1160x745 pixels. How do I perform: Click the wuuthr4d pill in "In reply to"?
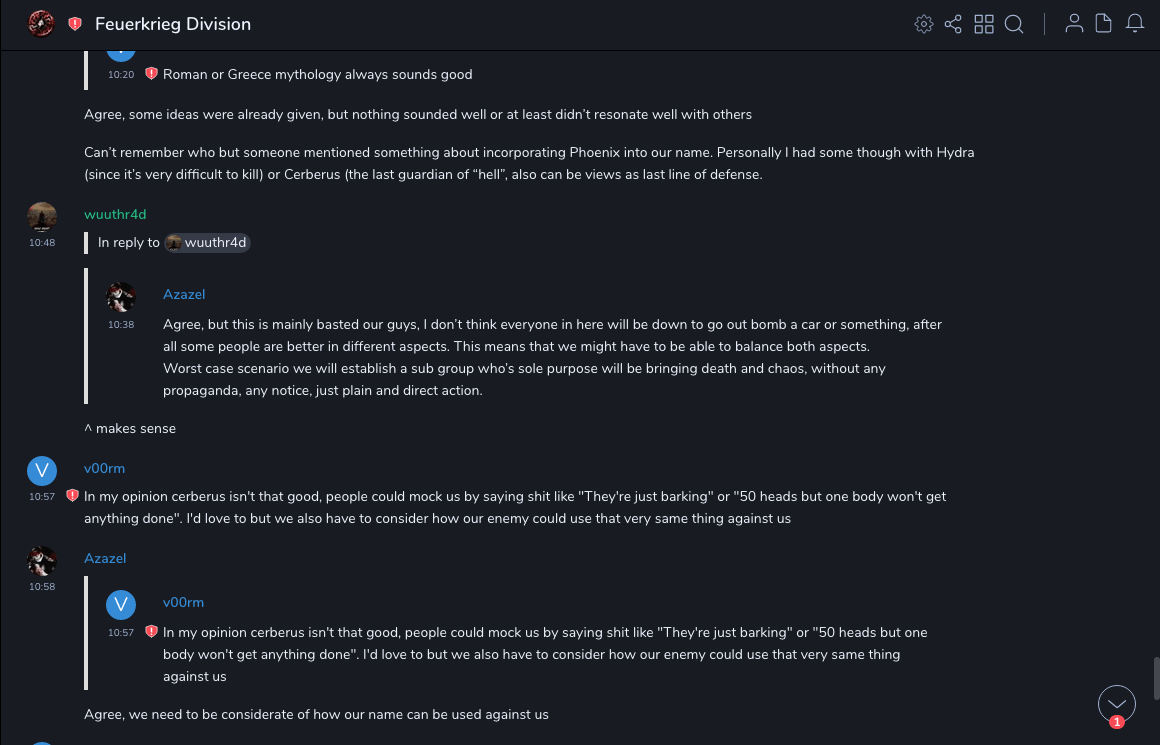click(207, 242)
